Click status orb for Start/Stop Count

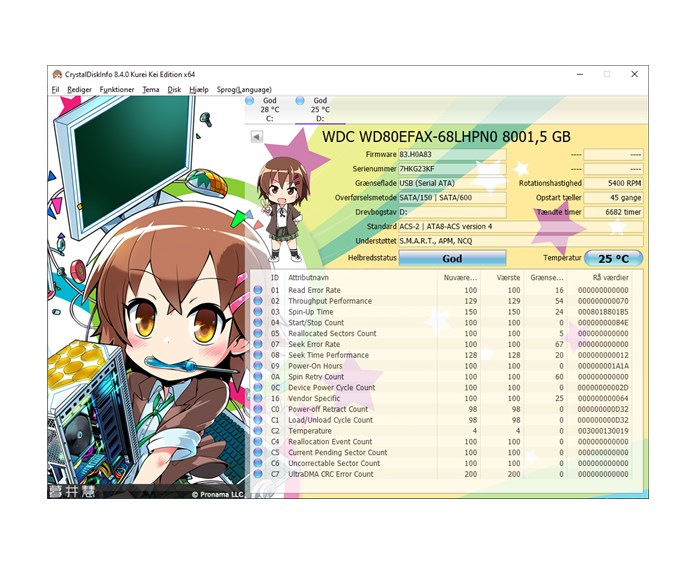pos(258,323)
